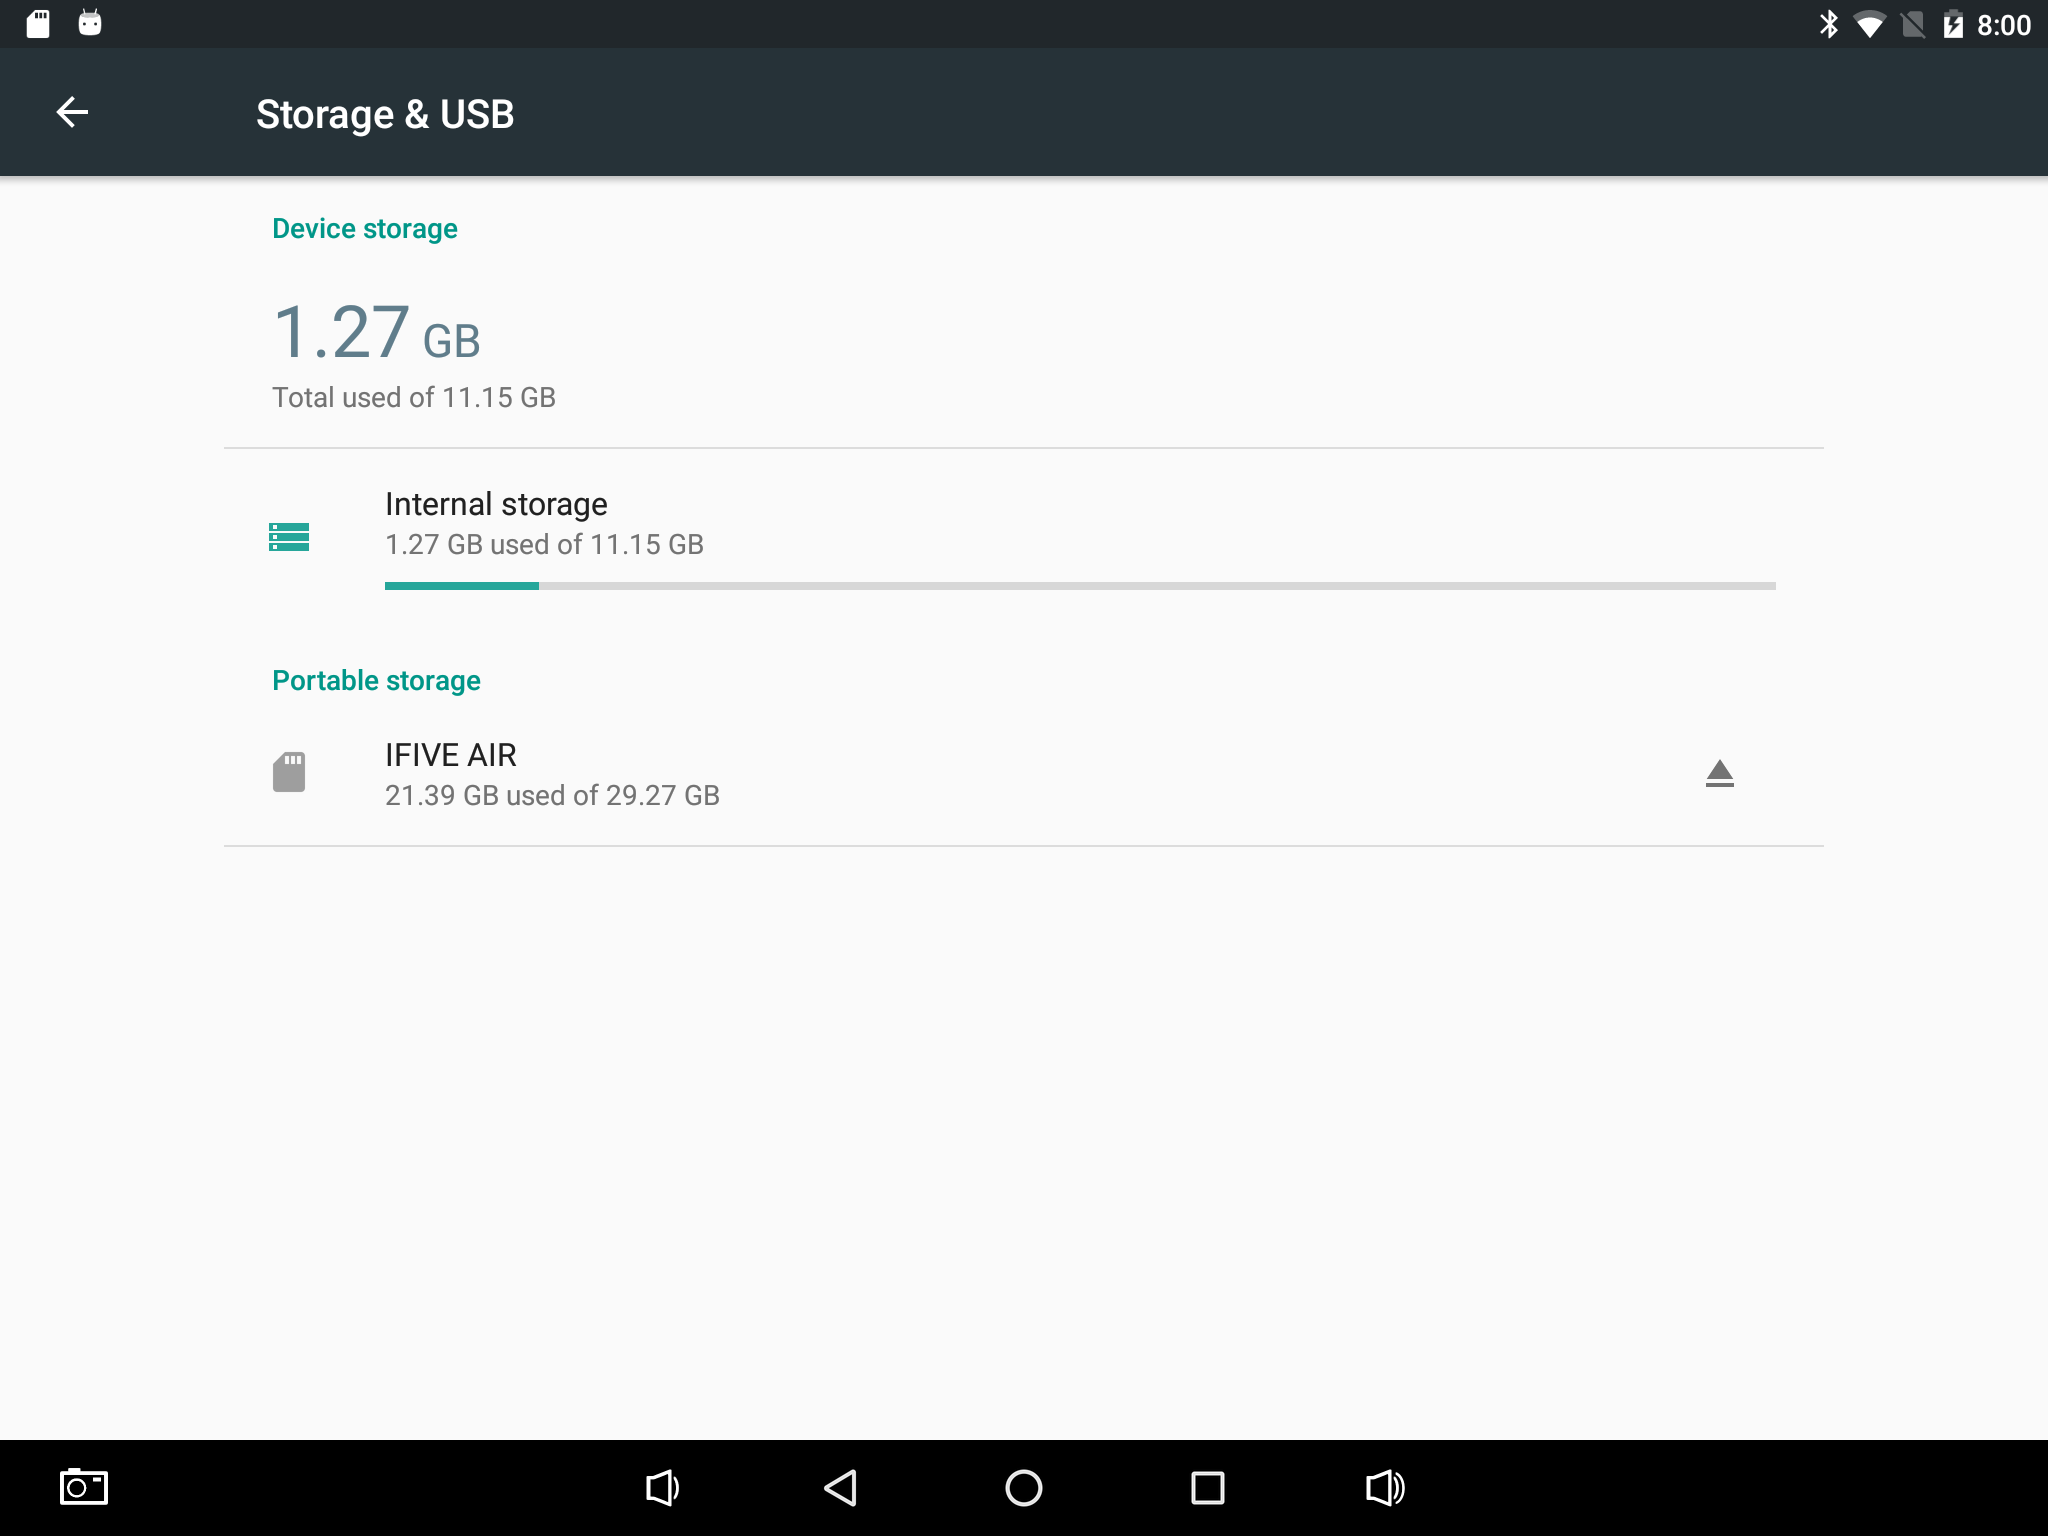Click the Android debug notification icon

[x=90, y=23]
